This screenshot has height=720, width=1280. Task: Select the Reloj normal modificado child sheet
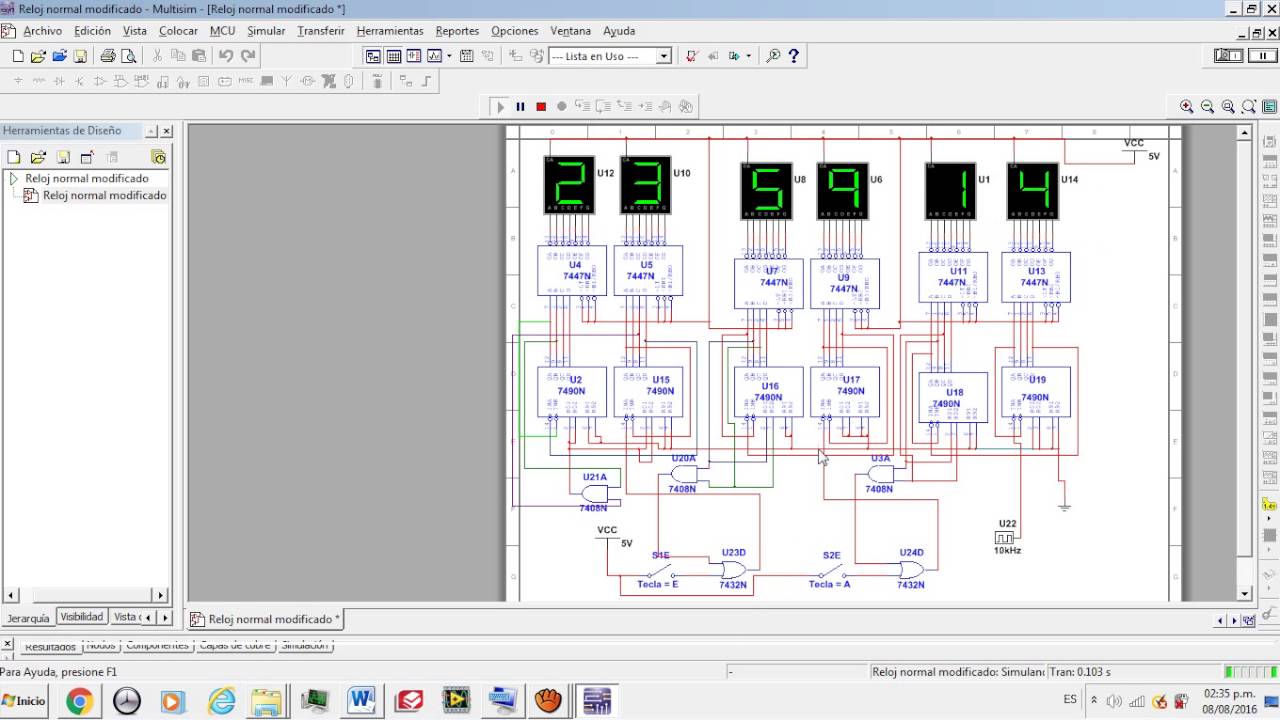[x=105, y=195]
